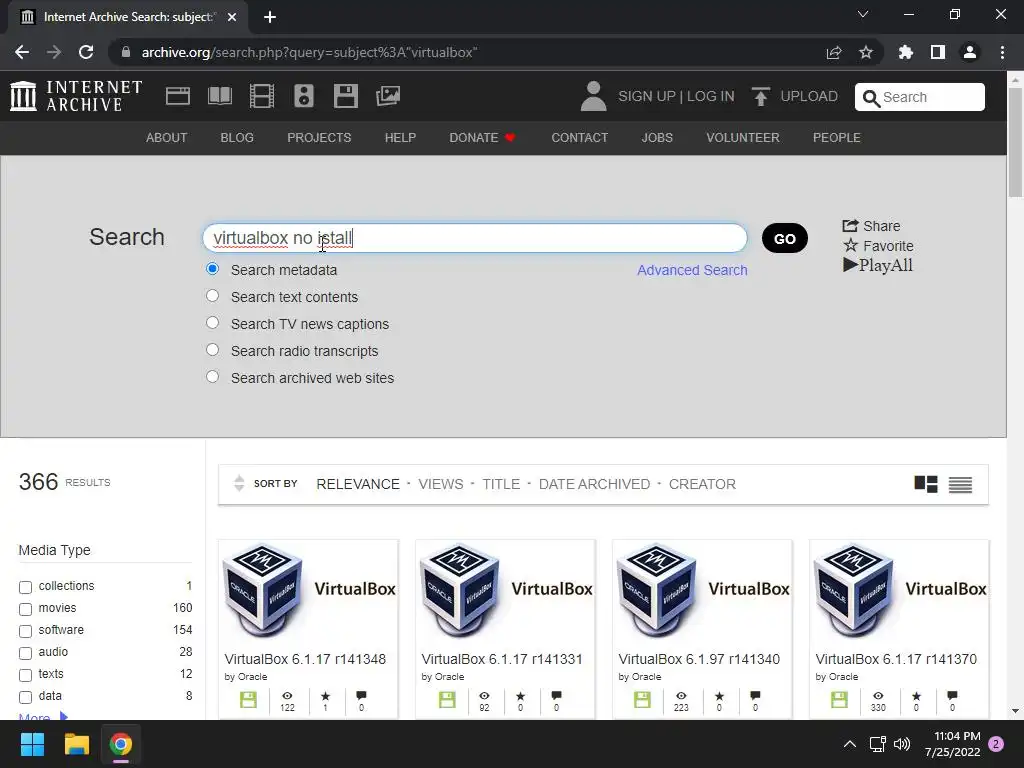Open Chrome three-dot menu
The image size is (1024, 768).
point(1002,52)
